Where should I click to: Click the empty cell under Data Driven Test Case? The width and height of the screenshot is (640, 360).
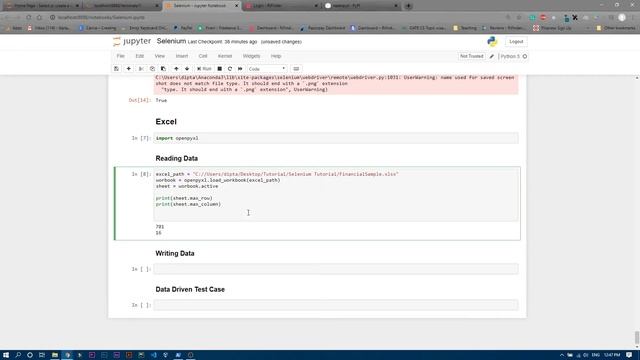(336, 305)
